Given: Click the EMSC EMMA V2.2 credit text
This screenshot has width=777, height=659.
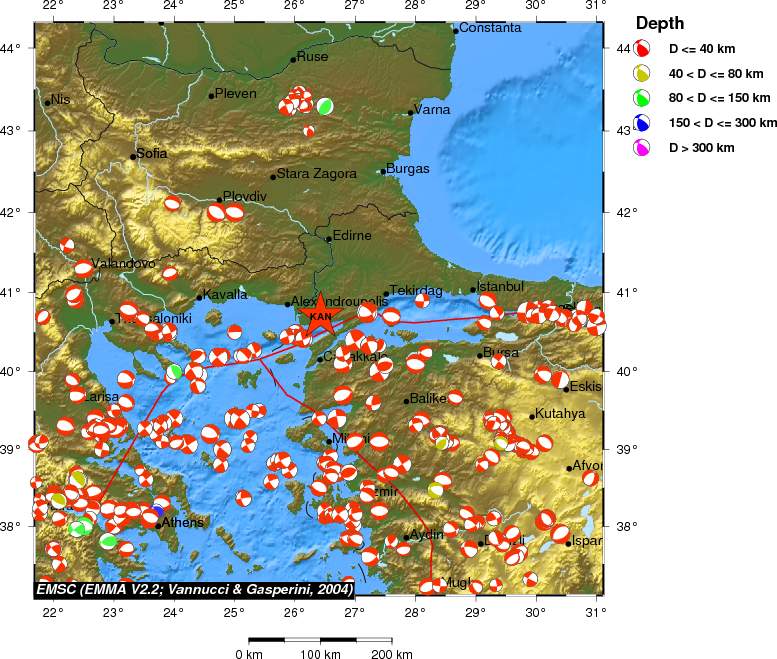Looking at the screenshot, I should pos(194,588).
